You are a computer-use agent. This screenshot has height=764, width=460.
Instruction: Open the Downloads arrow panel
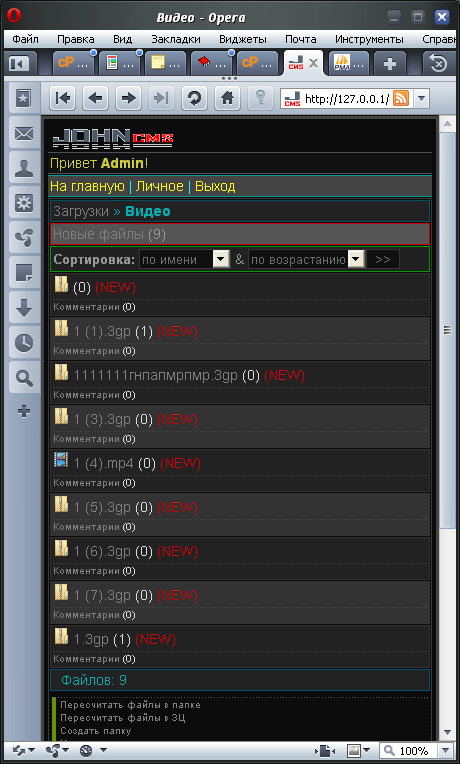24,308
